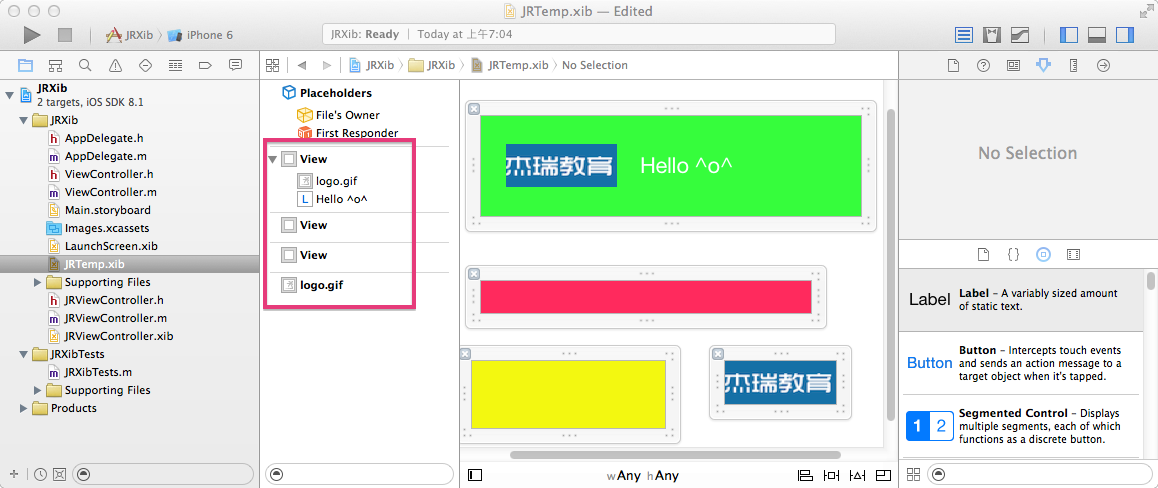Select the red view on canvas

(645, 297)
